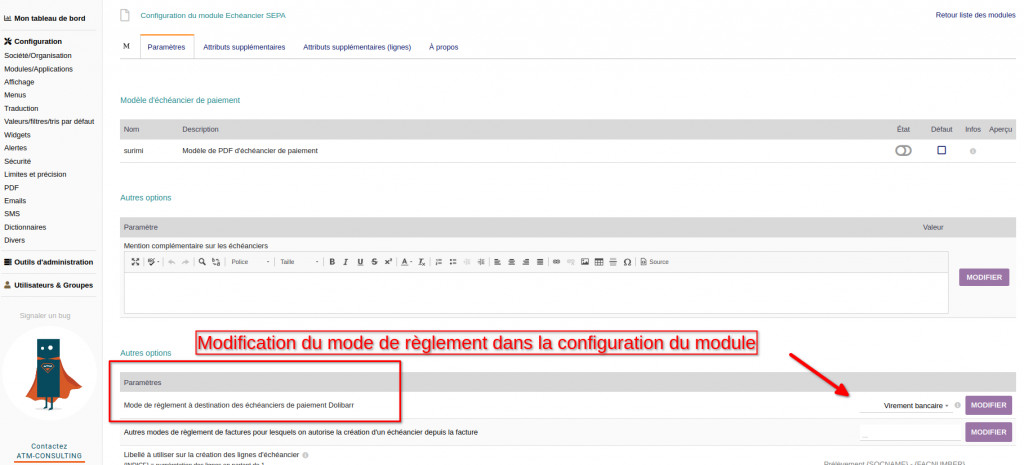Remove text formatting
Viewport: 1024px width, 465px height.
coord(422,262)
